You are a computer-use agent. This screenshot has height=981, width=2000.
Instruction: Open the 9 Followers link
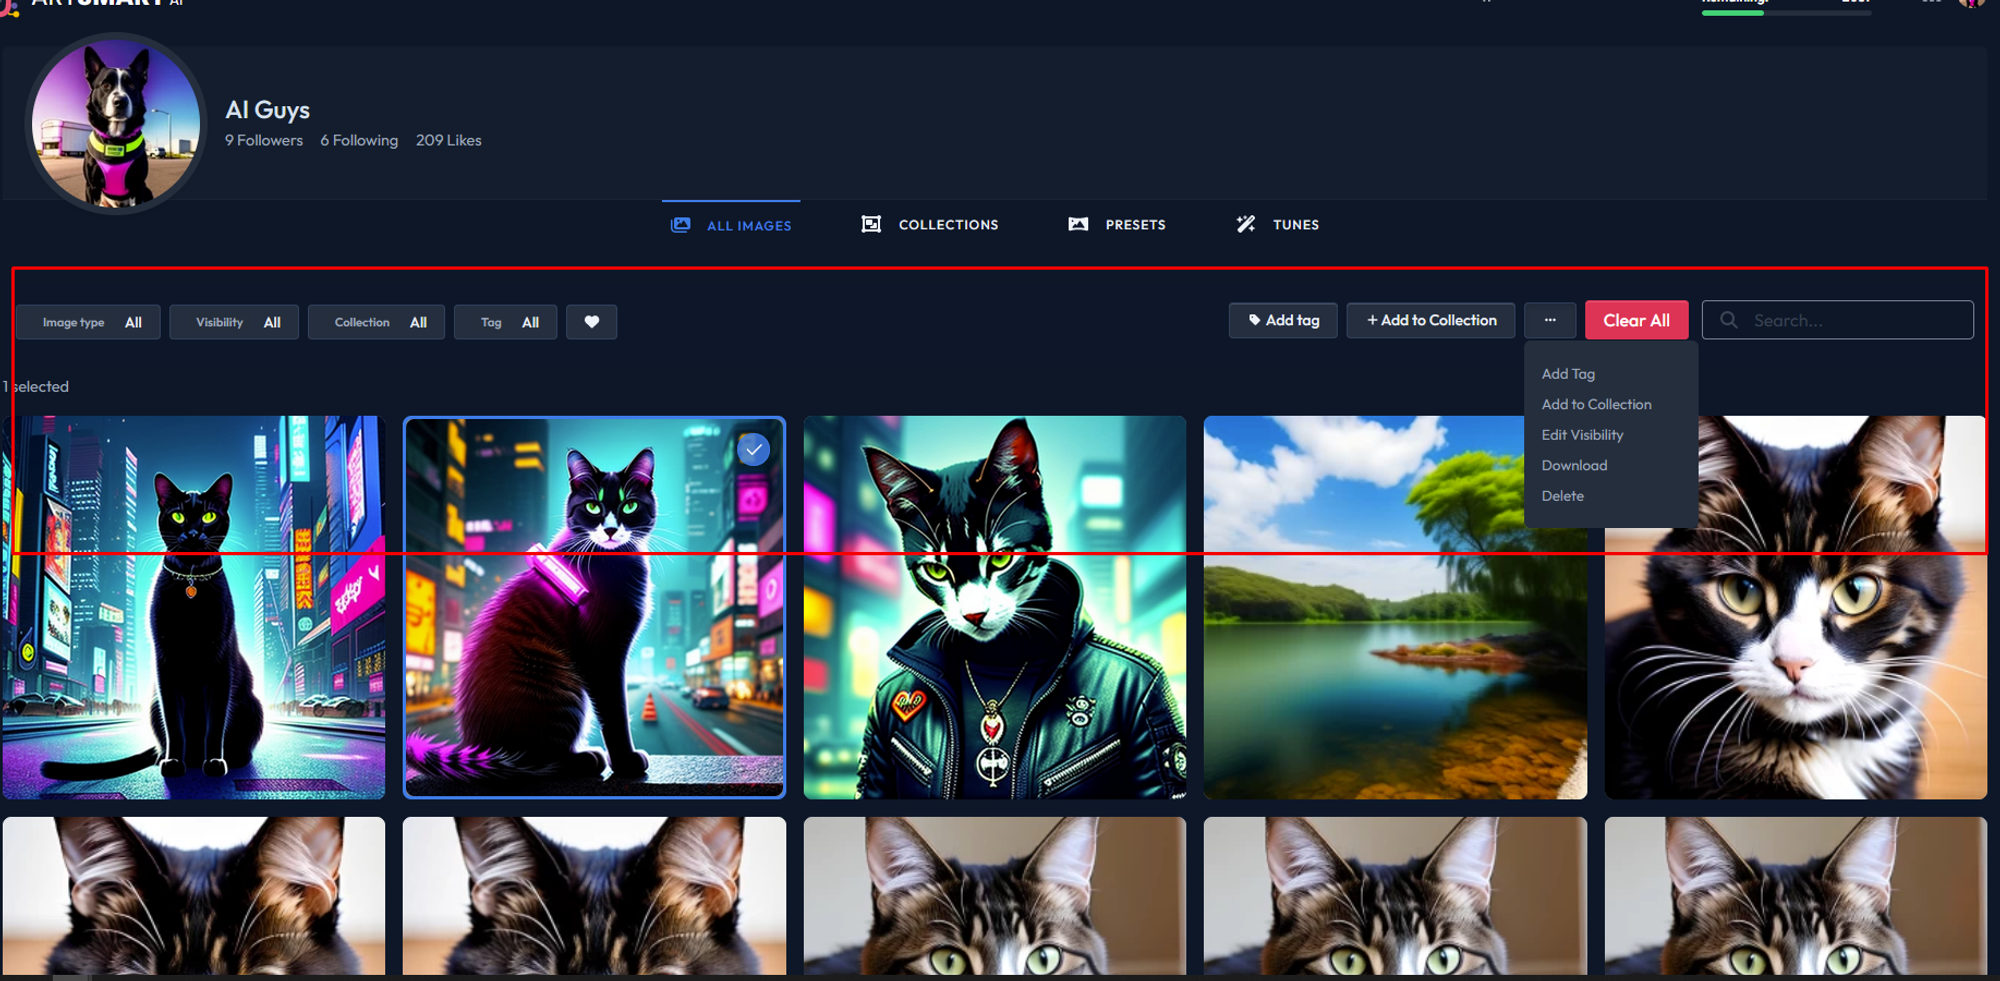click(264, 140)
